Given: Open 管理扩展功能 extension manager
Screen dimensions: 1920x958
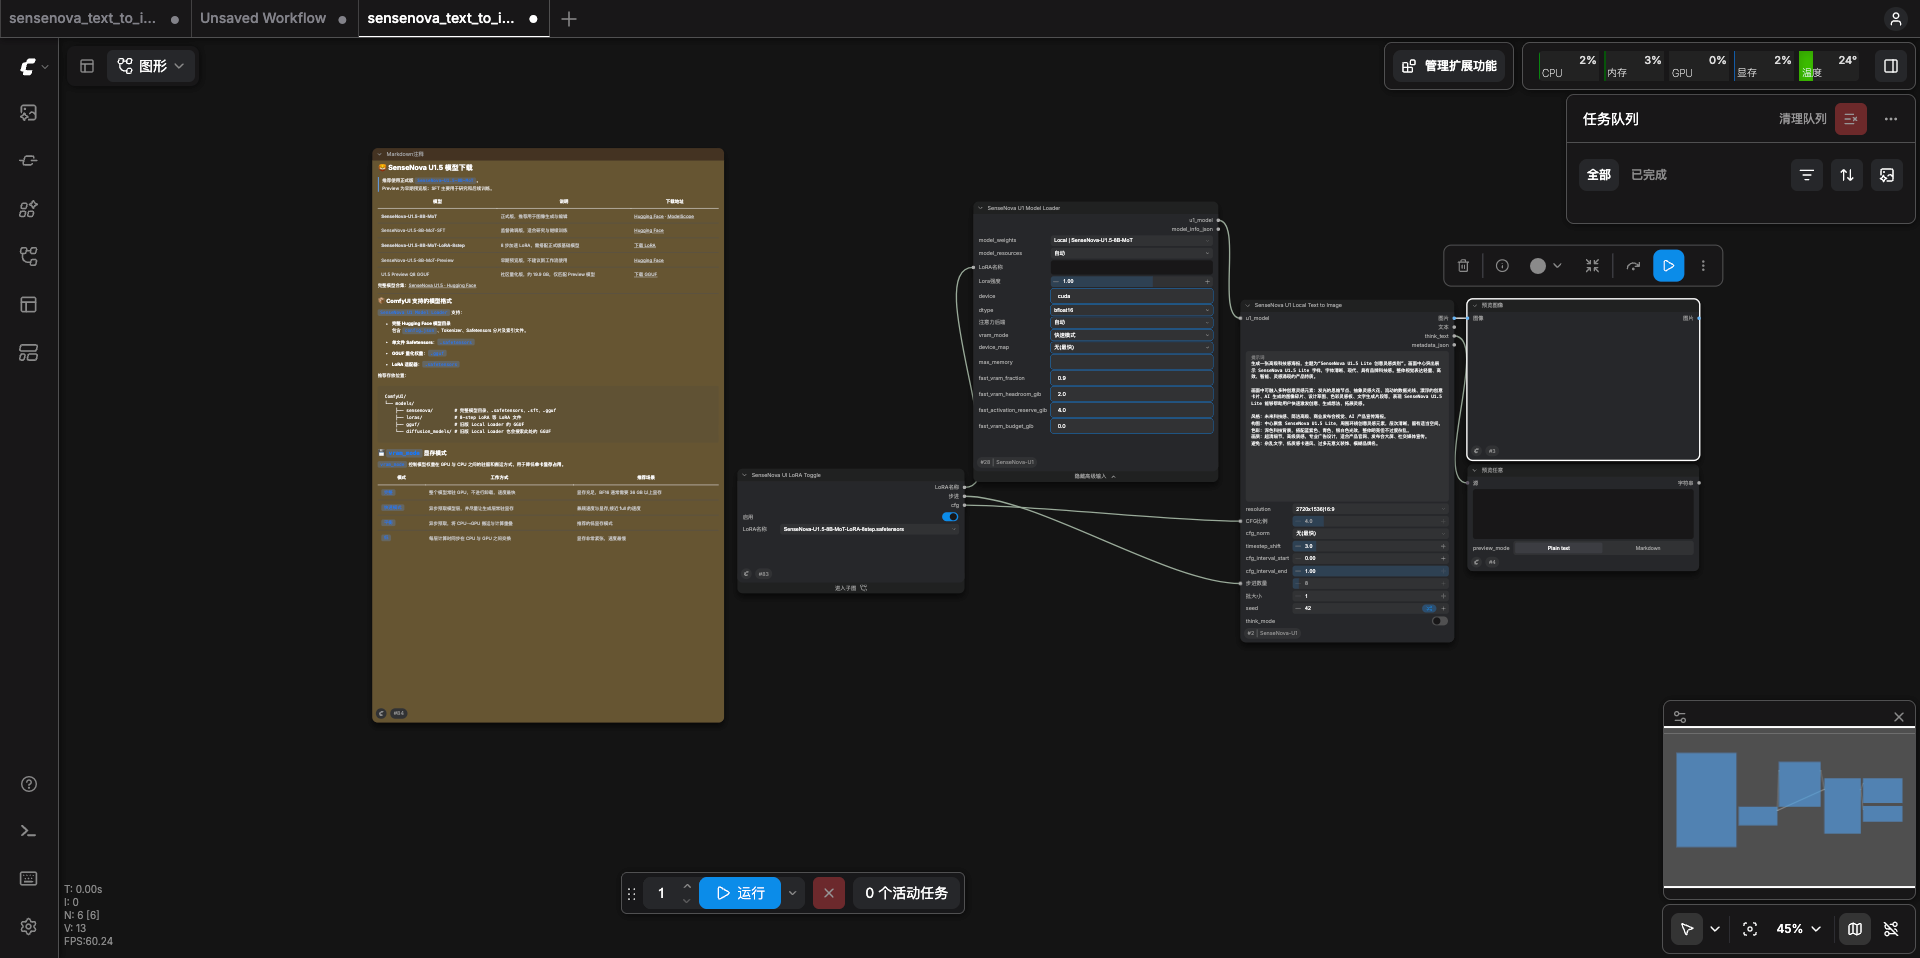Looking at the screenshot, I should click(1450, 66).
